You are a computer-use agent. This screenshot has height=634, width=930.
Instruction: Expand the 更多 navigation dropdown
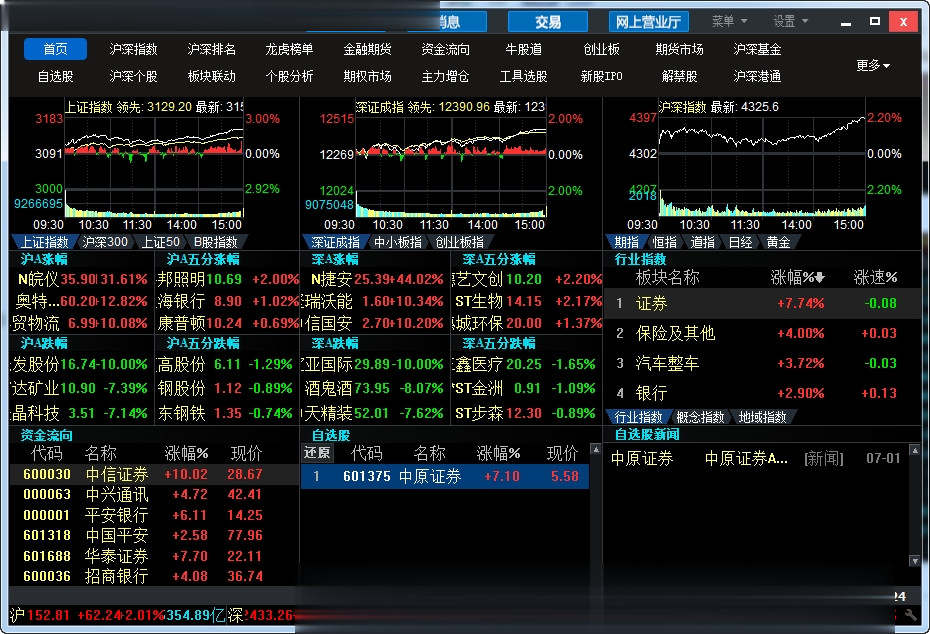click(x=872, y=65)
